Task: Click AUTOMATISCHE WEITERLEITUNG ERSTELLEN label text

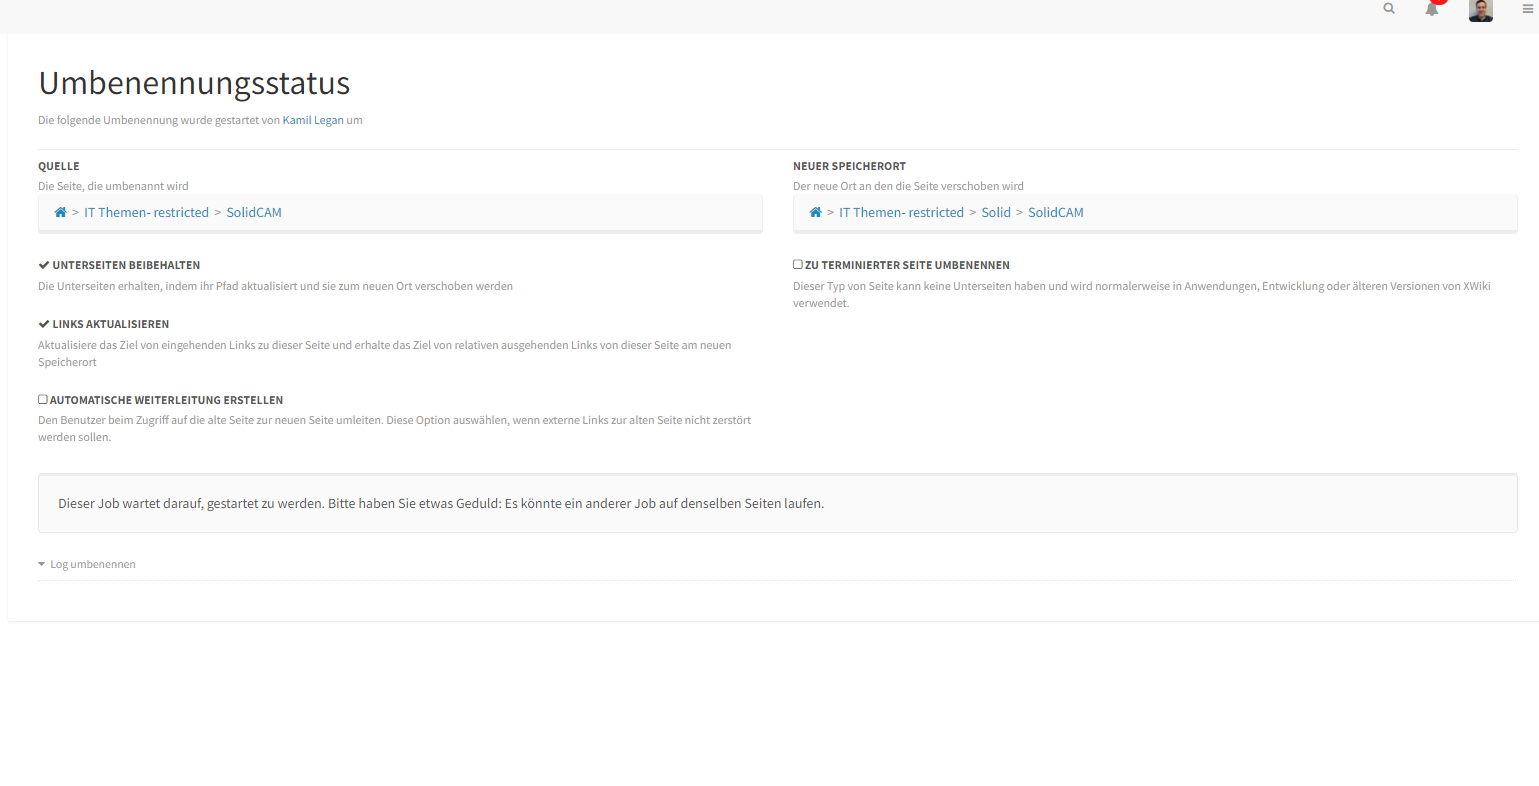Action: [166, 399]
